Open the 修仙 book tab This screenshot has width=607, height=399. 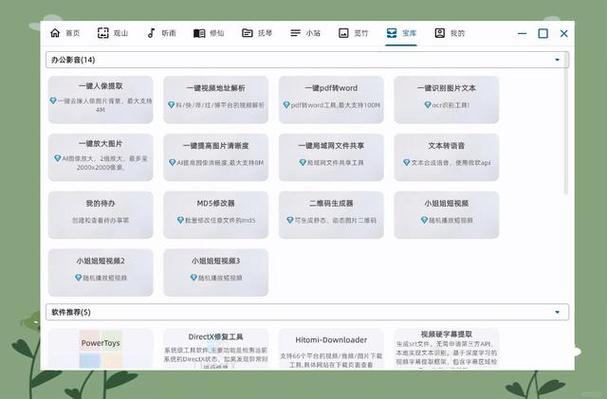click(x=209, y=33)
